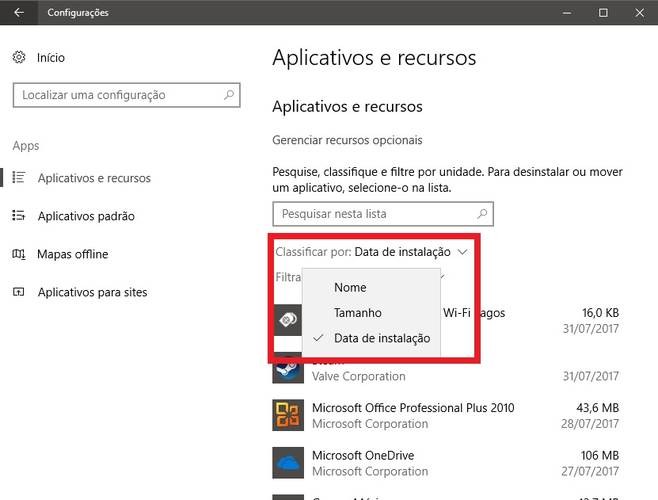Open Início via the gear icon
The width and height of the screenshot is (658, 500).
click(x=19, y=57)
